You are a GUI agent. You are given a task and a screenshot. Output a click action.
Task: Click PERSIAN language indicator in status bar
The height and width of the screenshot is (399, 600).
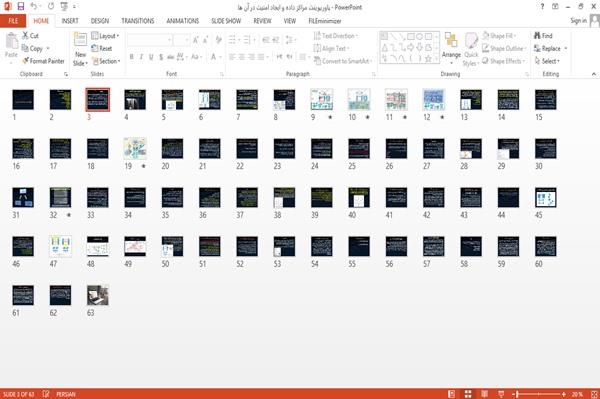coord(66,394)
